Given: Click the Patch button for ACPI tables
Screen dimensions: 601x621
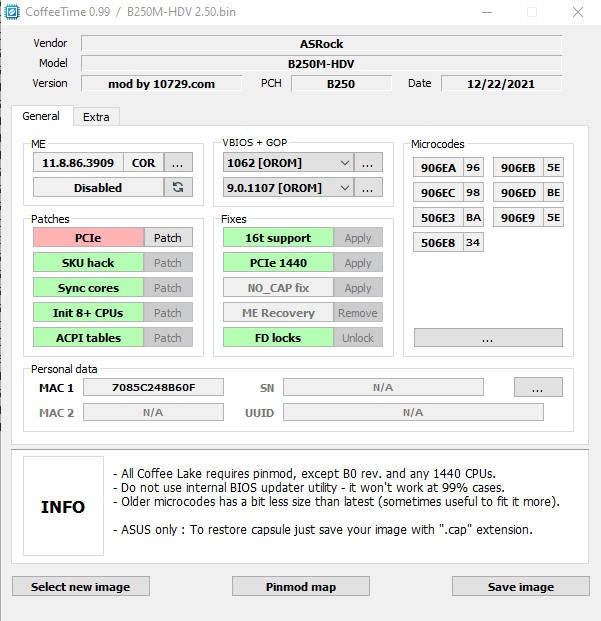Looking at the screenshot, I should pos(168,337).
